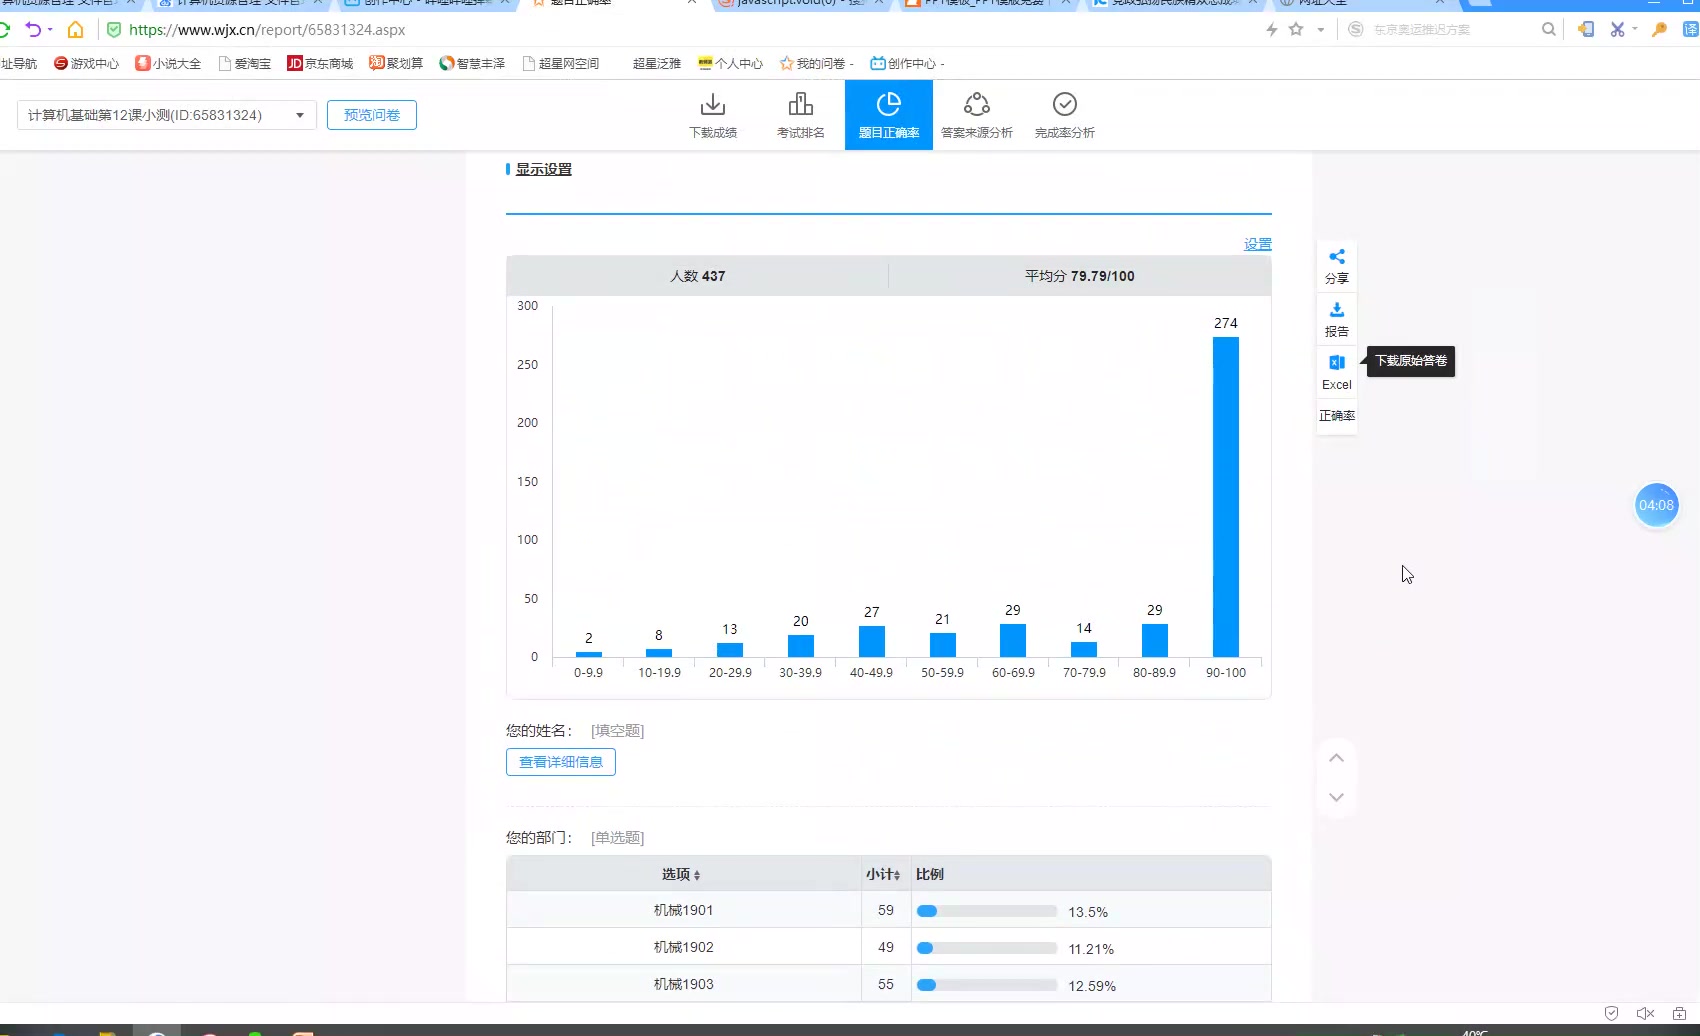Click the 查看详细信息 button

coord(561,762)
